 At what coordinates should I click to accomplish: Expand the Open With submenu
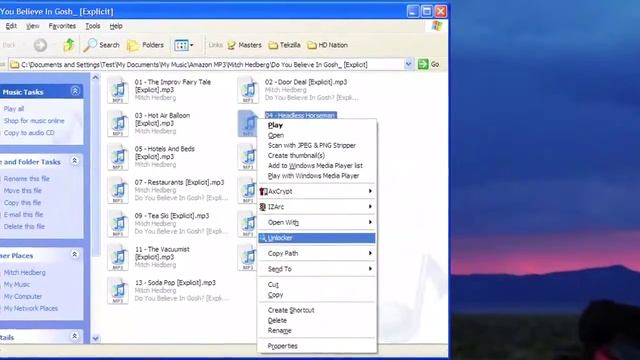click(317, 222)
